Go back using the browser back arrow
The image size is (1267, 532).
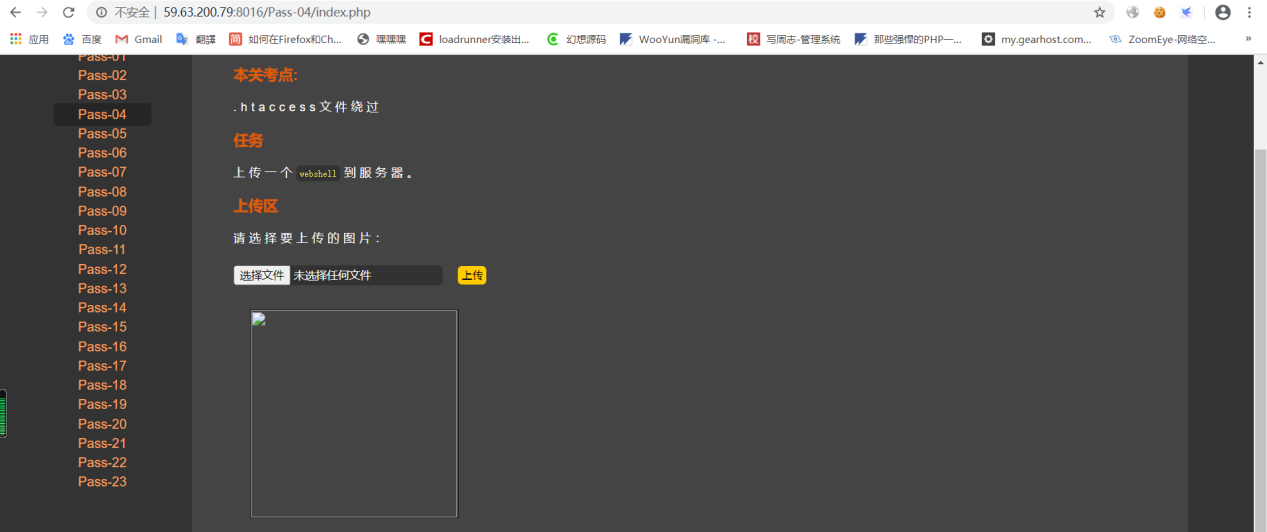click(x=16, y=13)
